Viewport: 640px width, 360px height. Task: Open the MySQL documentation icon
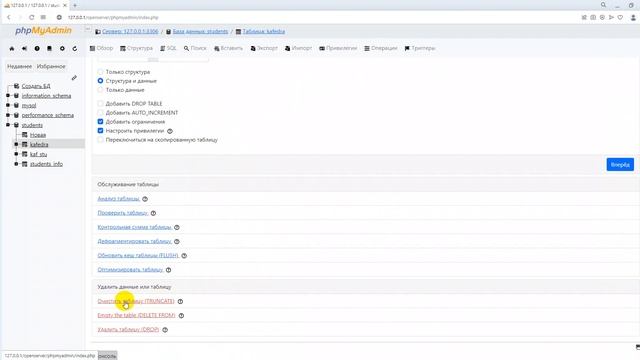click(49, 48)
